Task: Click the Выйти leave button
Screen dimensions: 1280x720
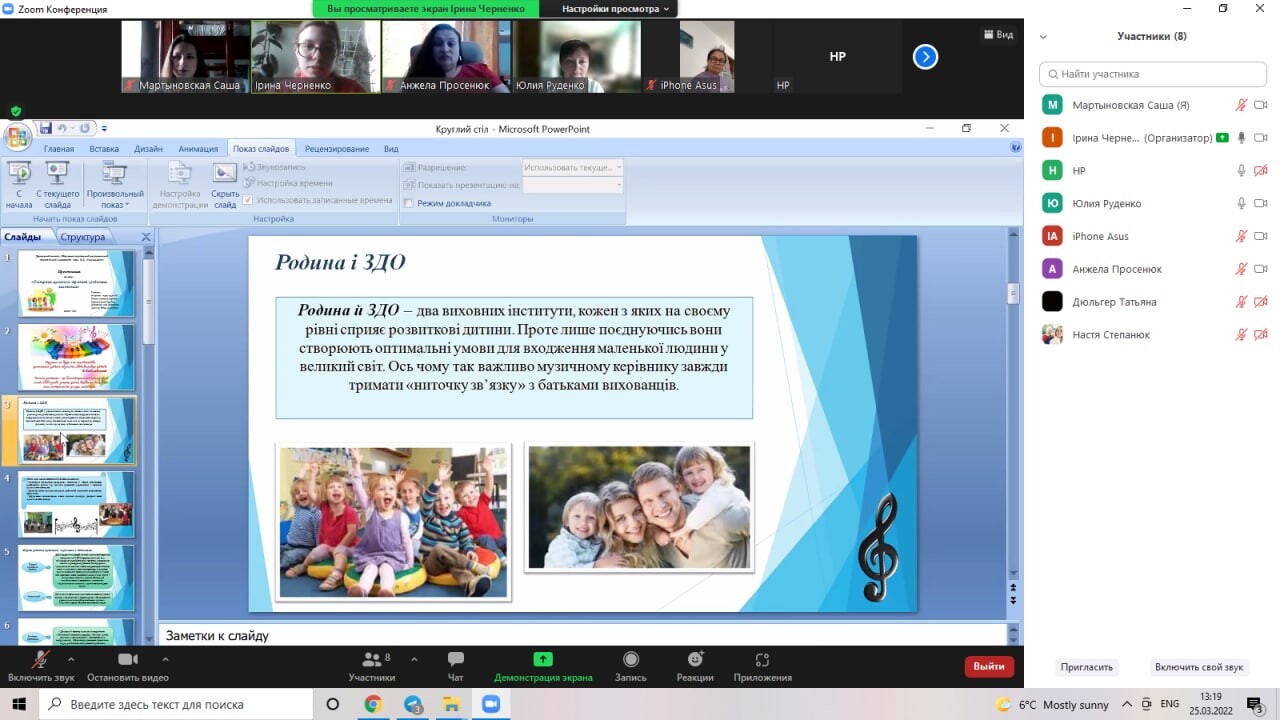Action: [988, 666]
